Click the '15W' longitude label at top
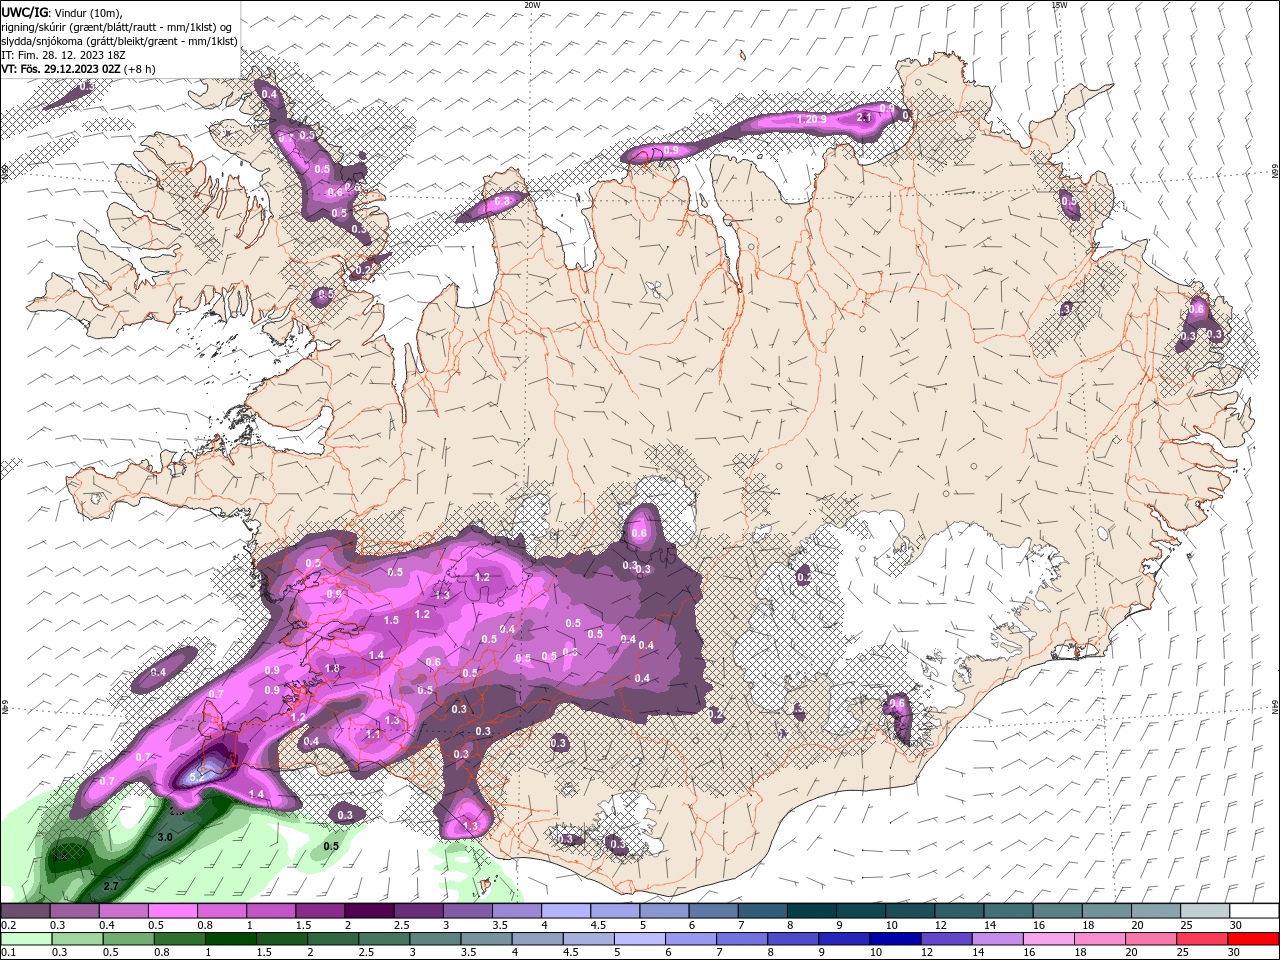Viewport: 1280px width, 960px height. point(1059,5)
